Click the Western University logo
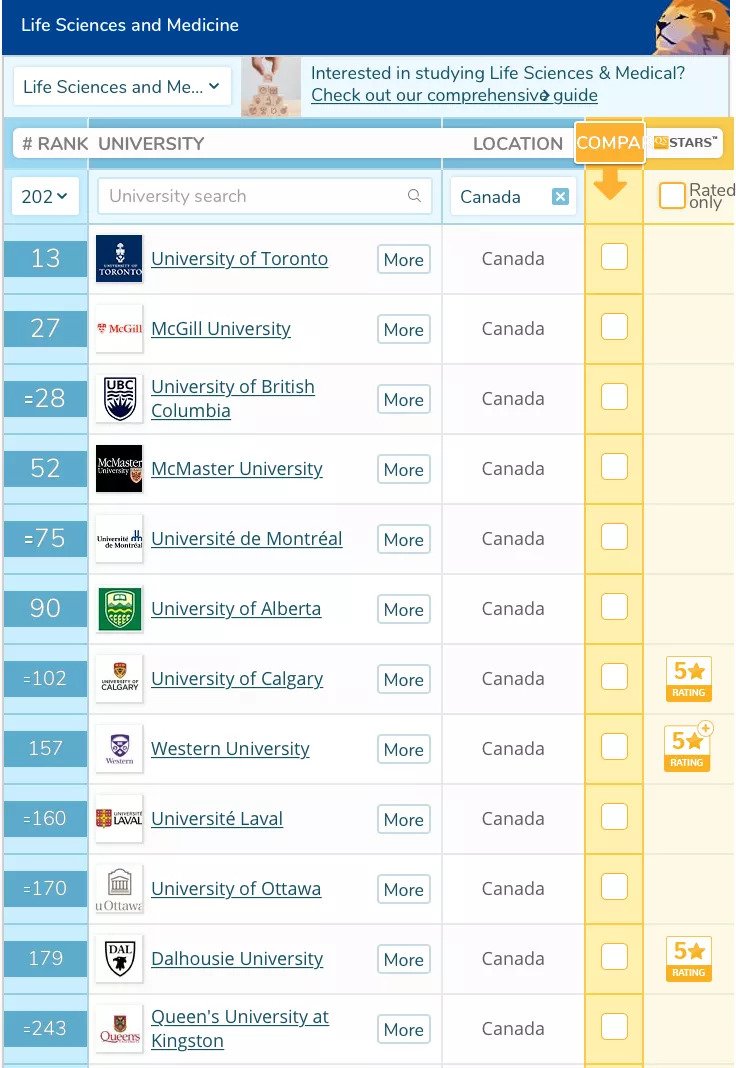 point(119,749)
